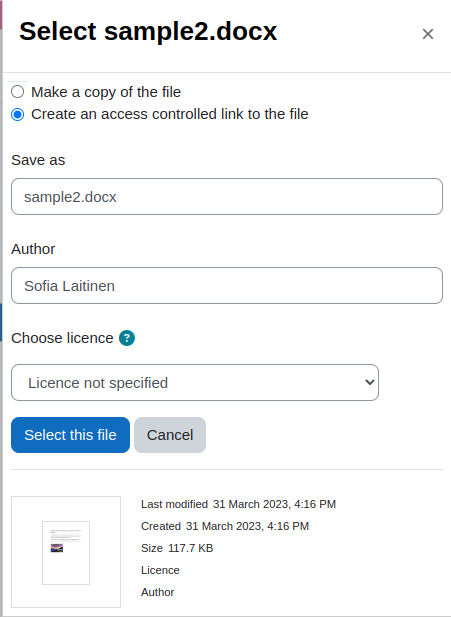This screenshot has width=451, height=617.
Task: Confirm with 'Select this file' button
Action: [70, 435]
